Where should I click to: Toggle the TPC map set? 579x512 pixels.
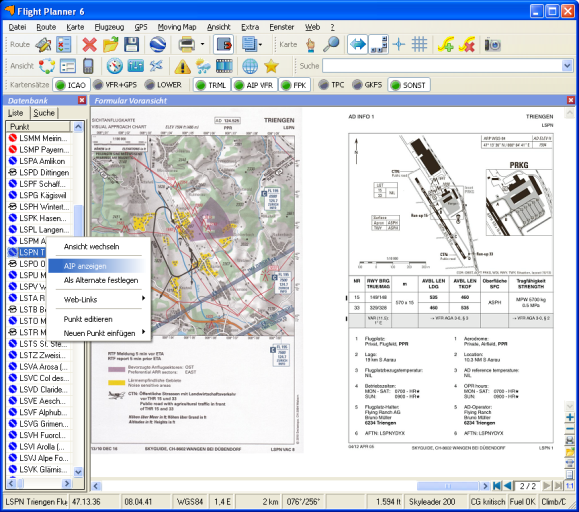coord(331,85)
